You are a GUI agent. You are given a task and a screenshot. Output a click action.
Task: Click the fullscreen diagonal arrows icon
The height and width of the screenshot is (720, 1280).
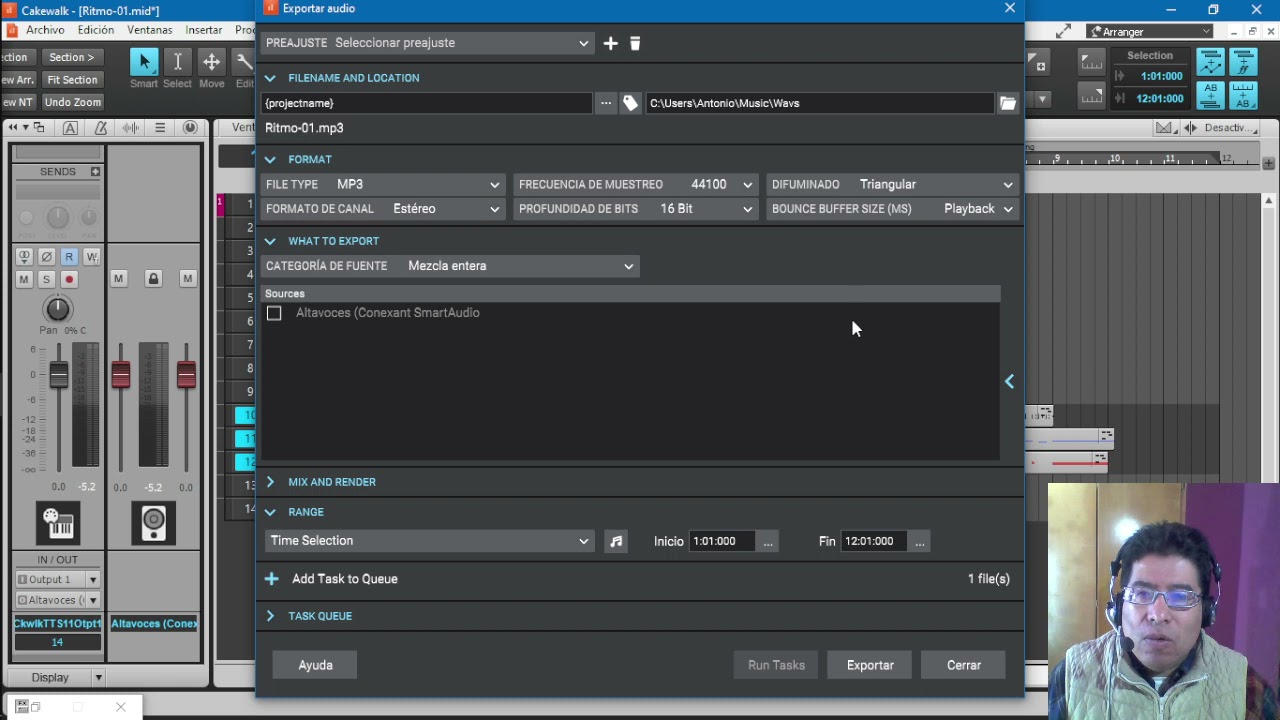(x=1064, y=32)
